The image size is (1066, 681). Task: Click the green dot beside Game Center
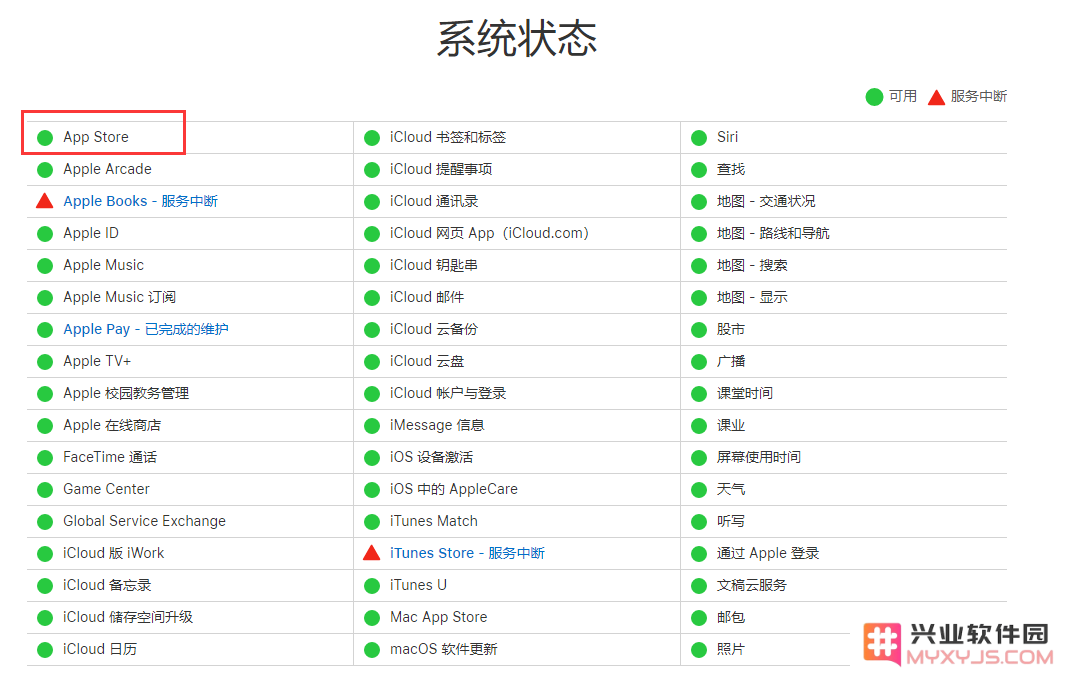pos(45,490)
